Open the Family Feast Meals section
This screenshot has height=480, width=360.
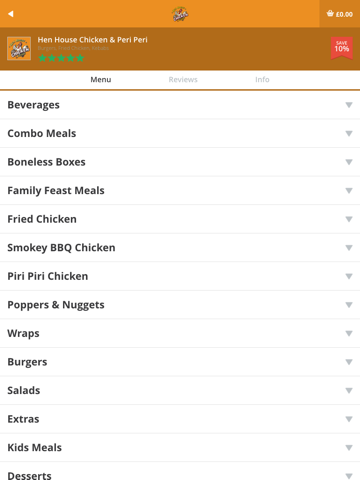pyautogui.click(x=180, y=190)
